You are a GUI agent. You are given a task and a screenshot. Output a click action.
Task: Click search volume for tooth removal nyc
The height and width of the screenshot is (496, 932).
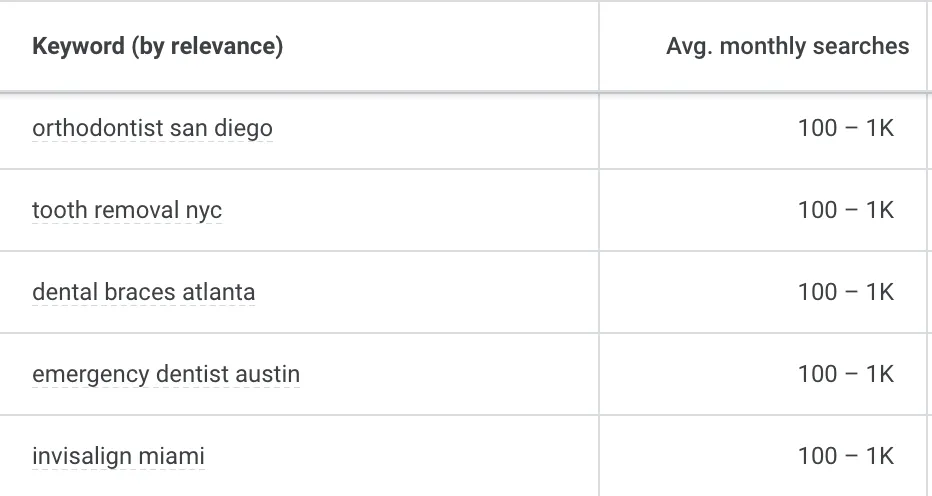[845, 211]
